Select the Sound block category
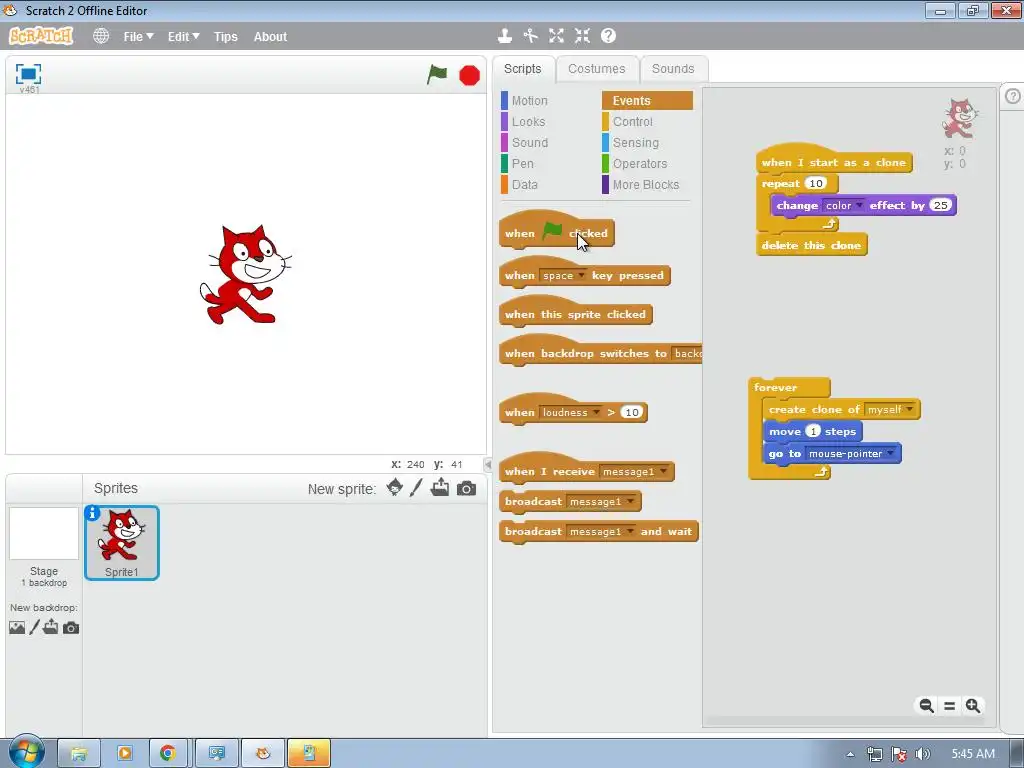The width and height of the screenshot is (1024, 768). click(x=530, y=142)
